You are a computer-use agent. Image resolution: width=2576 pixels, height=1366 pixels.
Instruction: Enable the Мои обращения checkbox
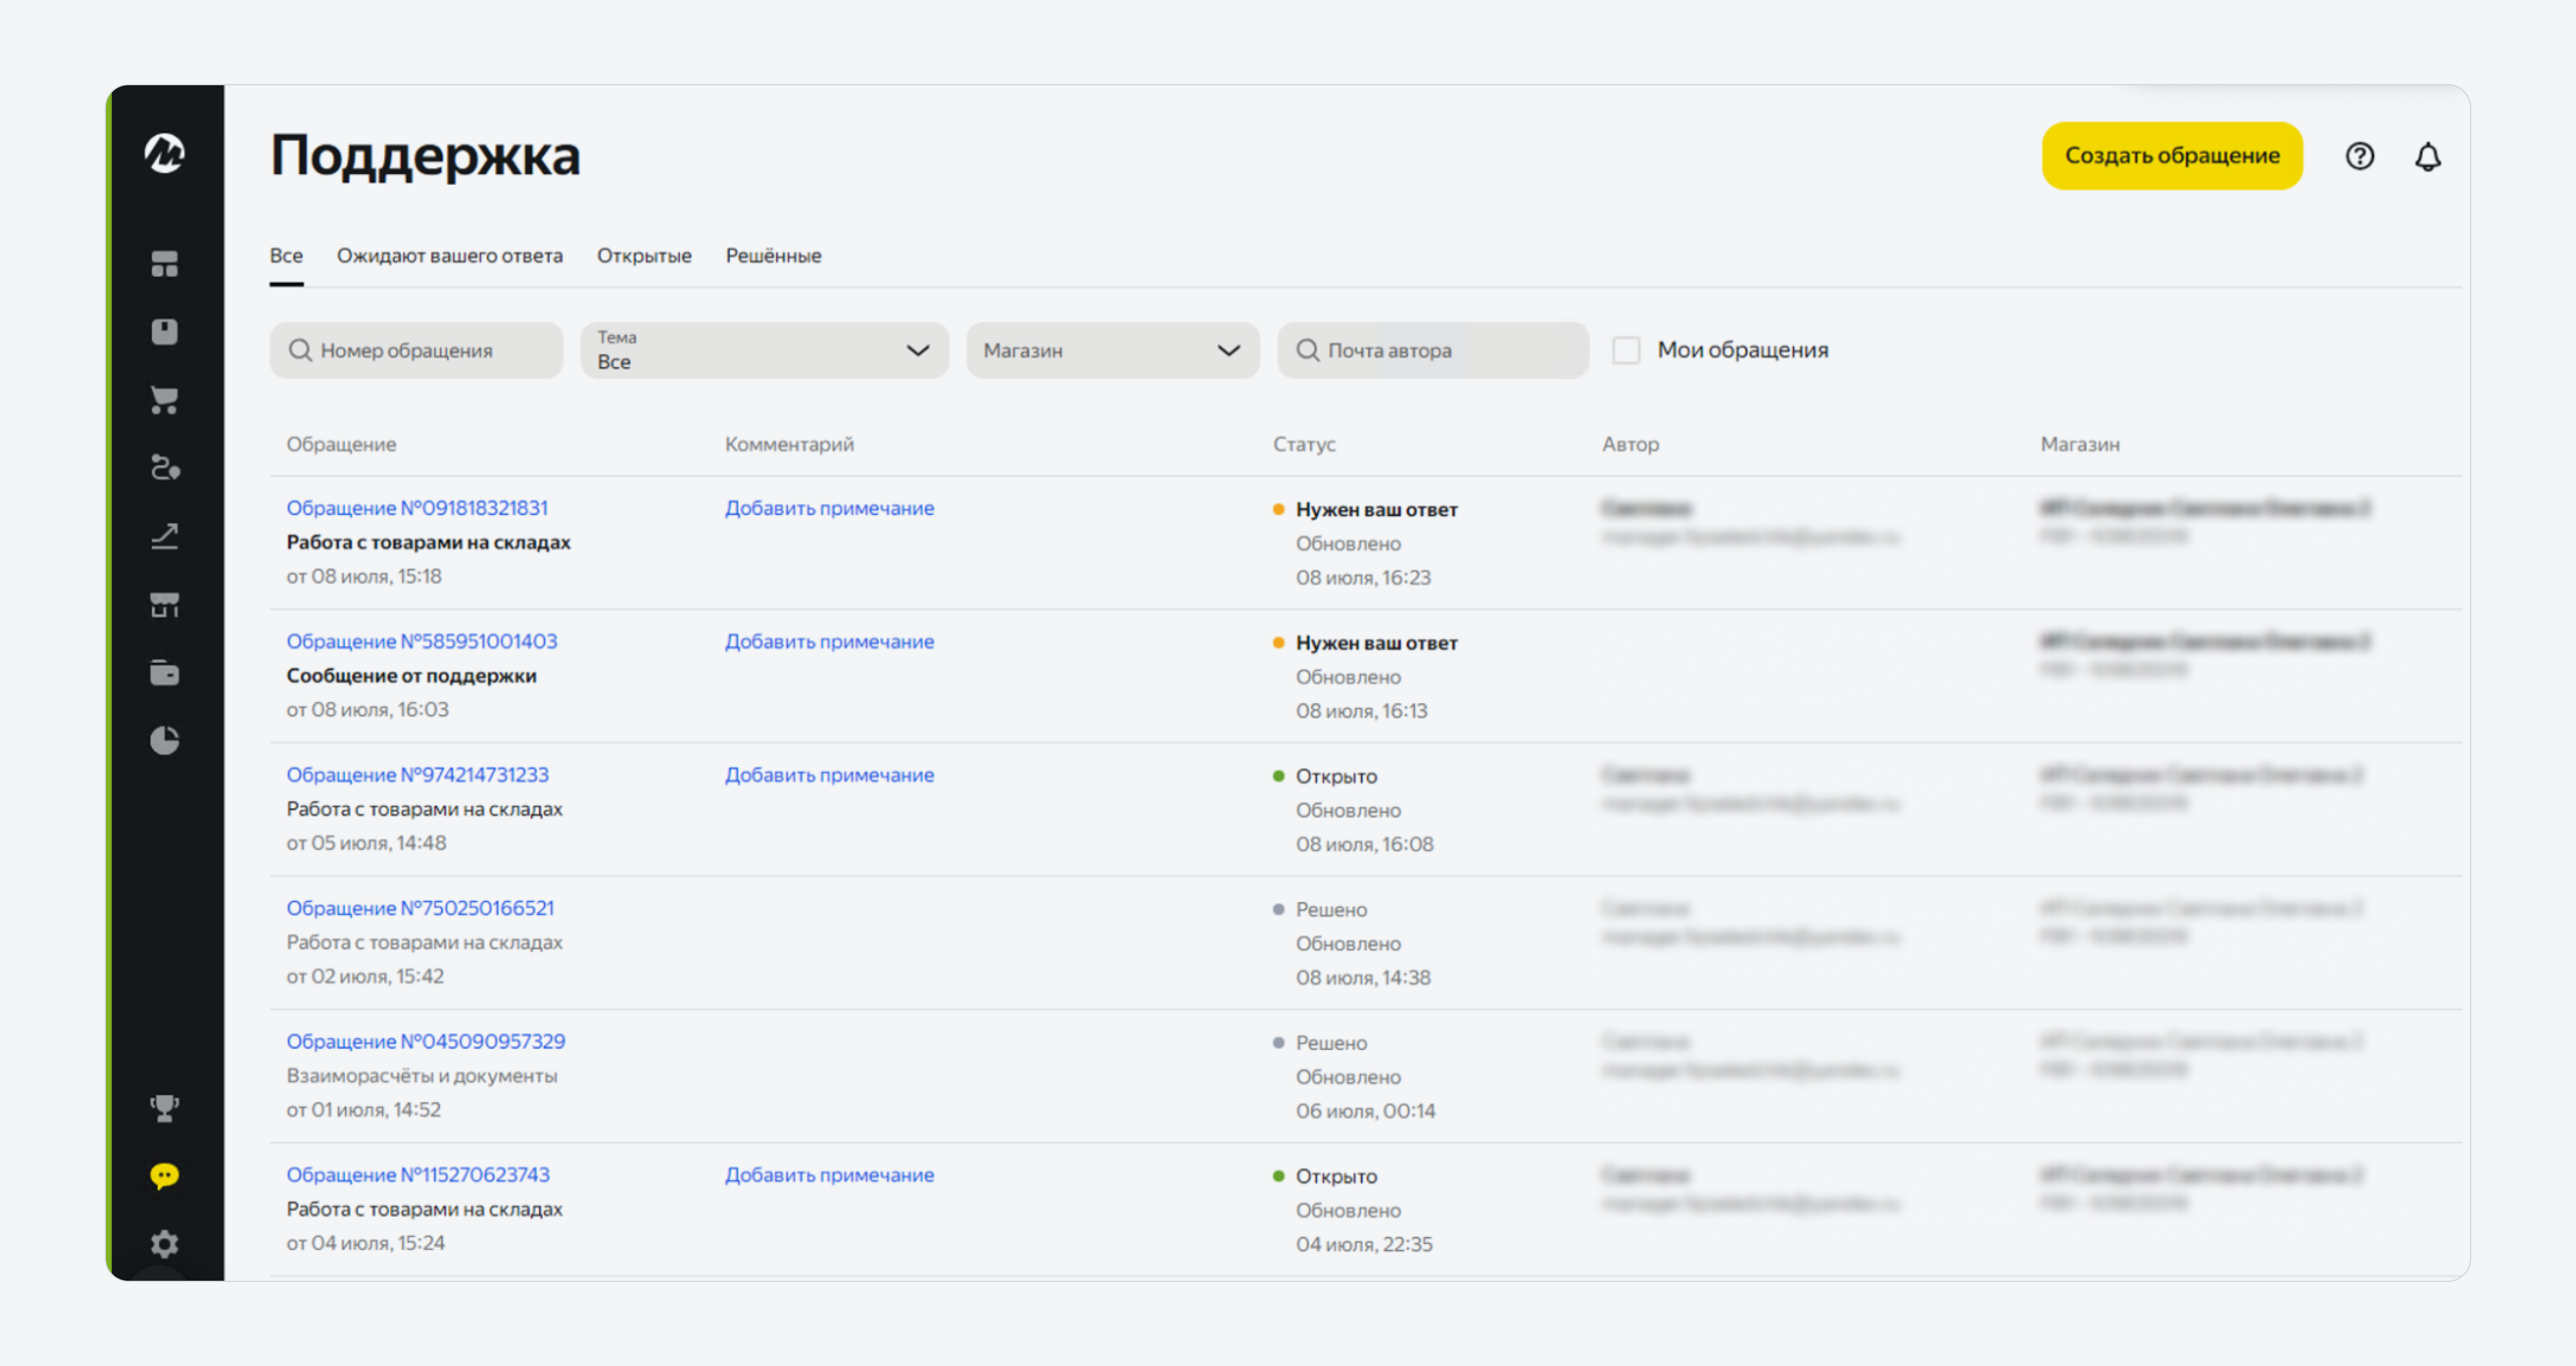coord(1626,350)
